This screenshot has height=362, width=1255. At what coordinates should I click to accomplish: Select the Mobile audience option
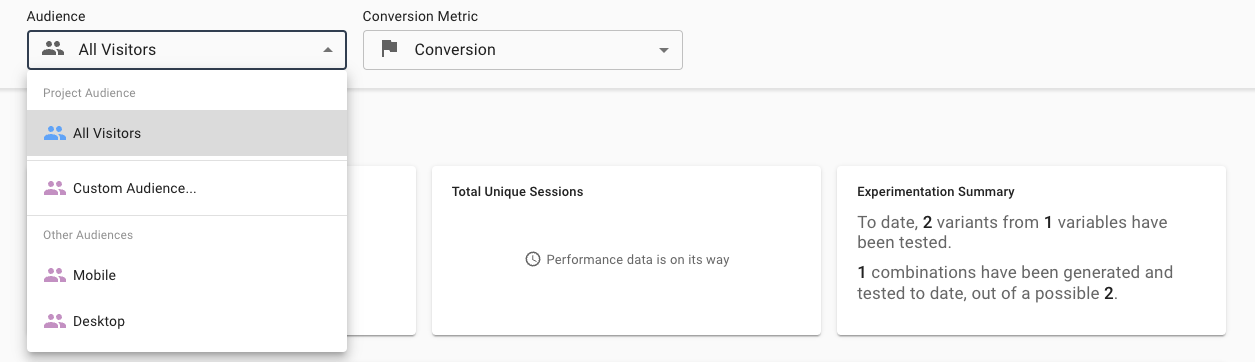(x=187, y=275)
